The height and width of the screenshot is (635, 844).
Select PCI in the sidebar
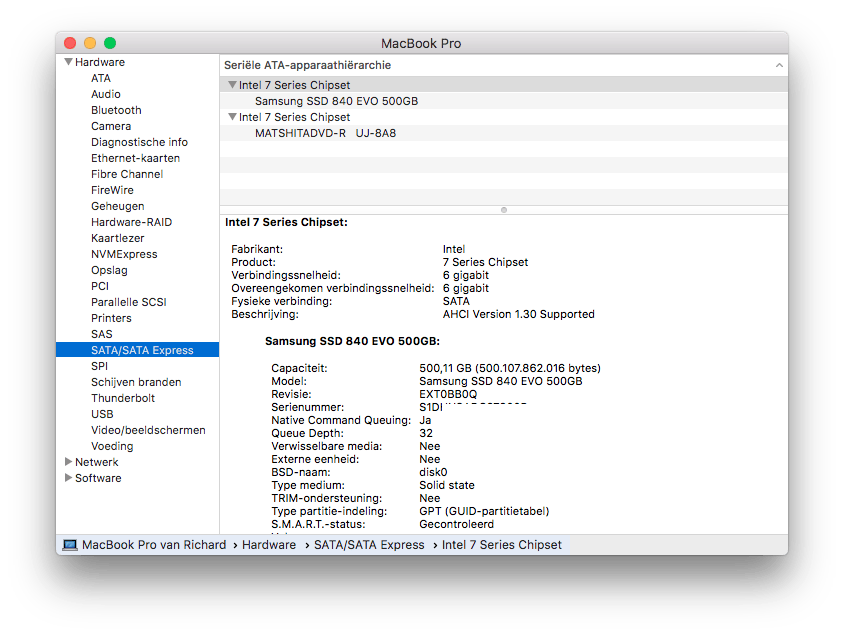coord(100,286)
